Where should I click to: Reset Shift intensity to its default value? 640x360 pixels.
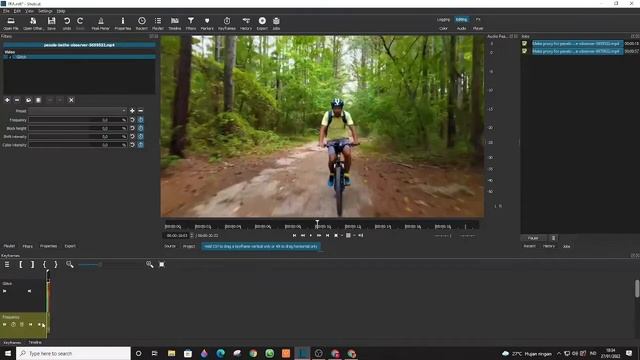pyautogui.click(x=132, y=136)
